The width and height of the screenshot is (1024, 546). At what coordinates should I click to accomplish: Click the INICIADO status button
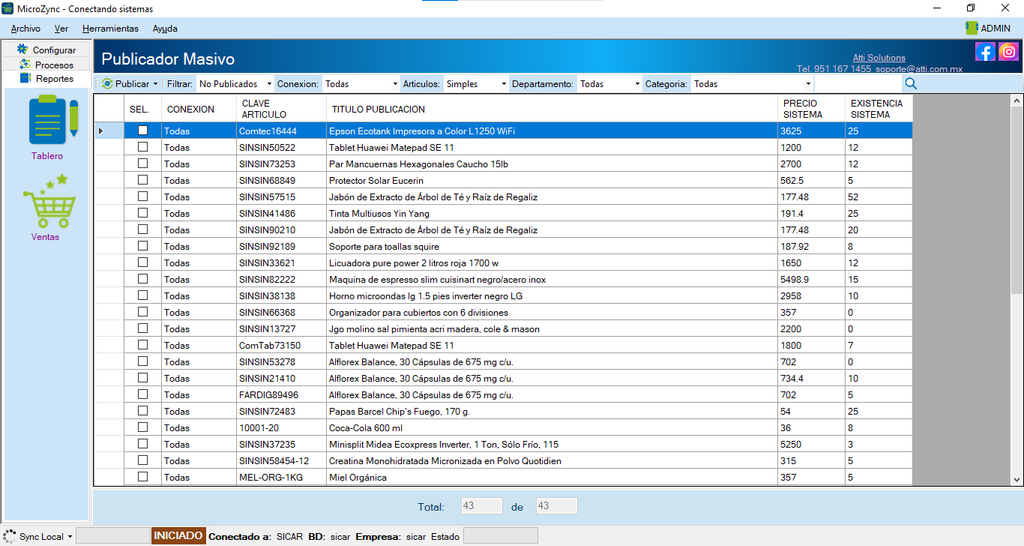pyautogui.click(x=178, y=536)
